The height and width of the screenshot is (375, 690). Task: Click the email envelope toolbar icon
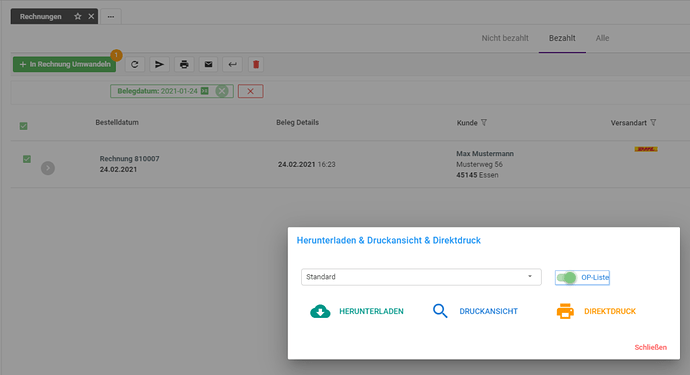[x=208, y=64]
